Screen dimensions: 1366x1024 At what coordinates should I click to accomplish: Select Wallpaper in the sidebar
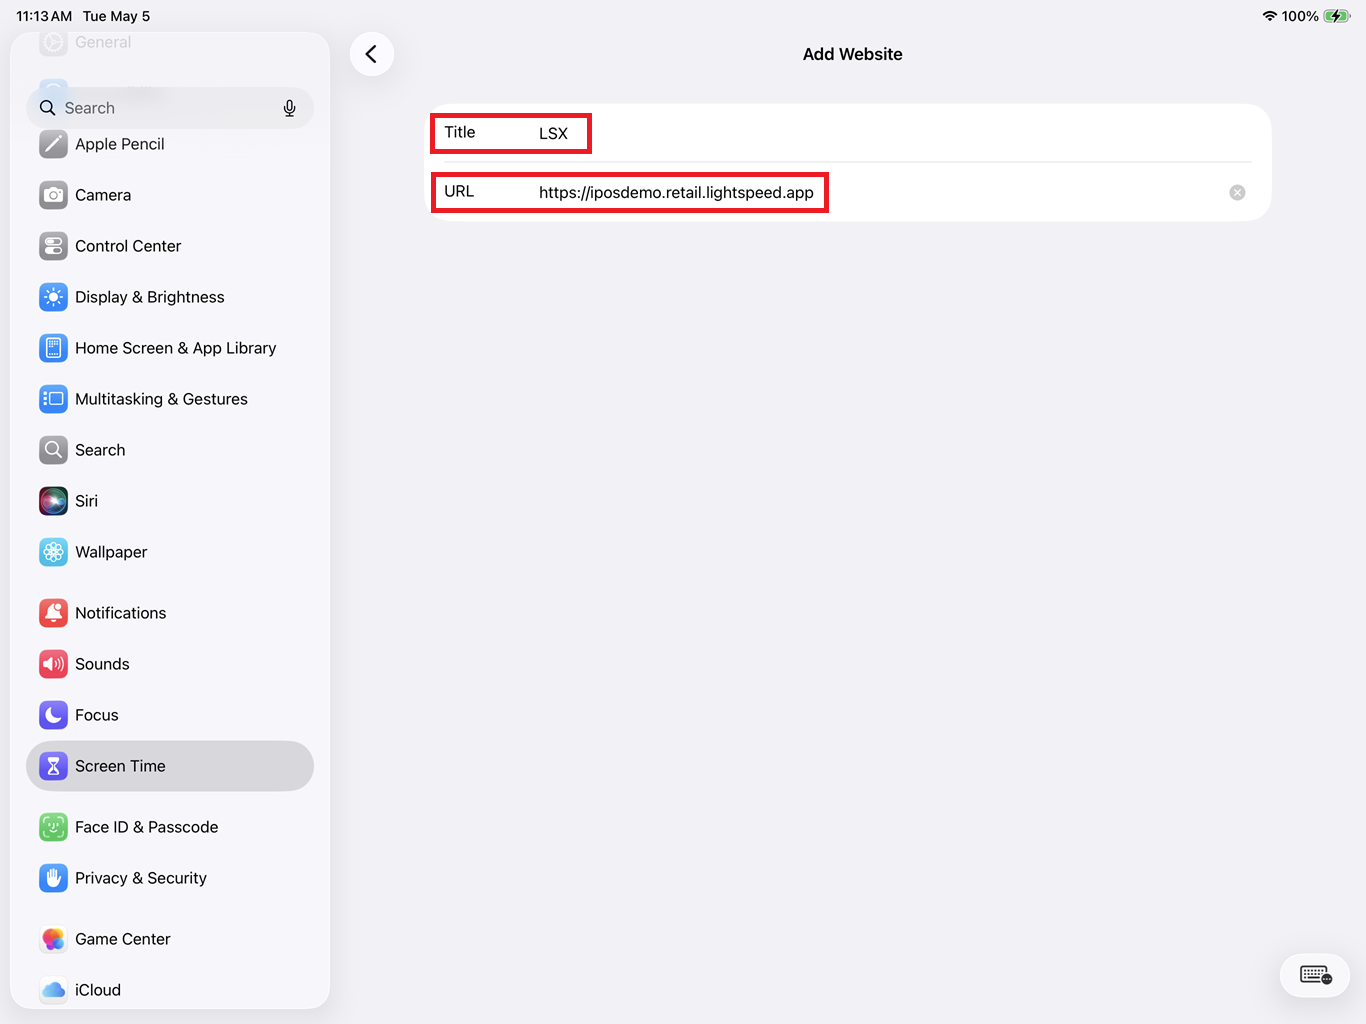pos(170,552)
